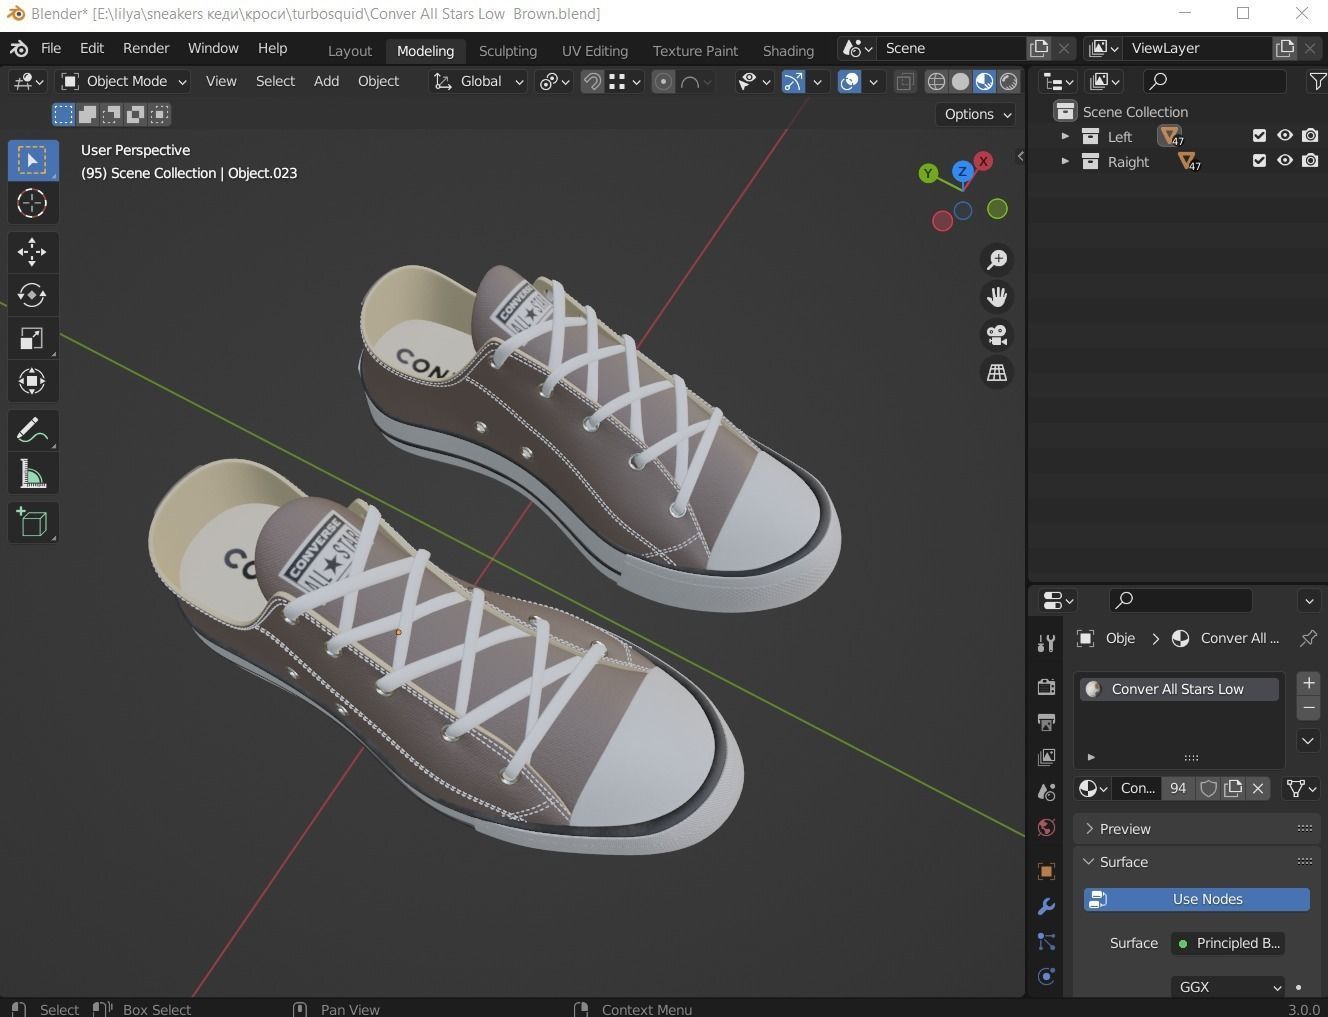
Task: Toggle proportional editing button
Action: click(663, 82)
